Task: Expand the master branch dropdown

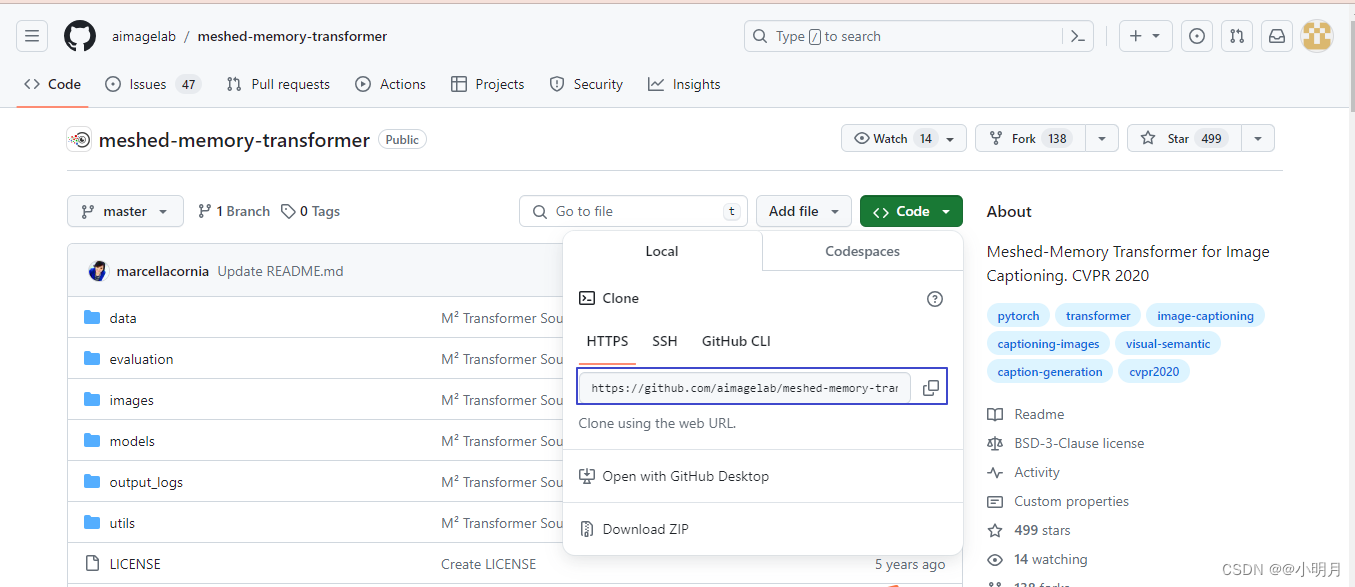Action: click(x=126, y=211)
